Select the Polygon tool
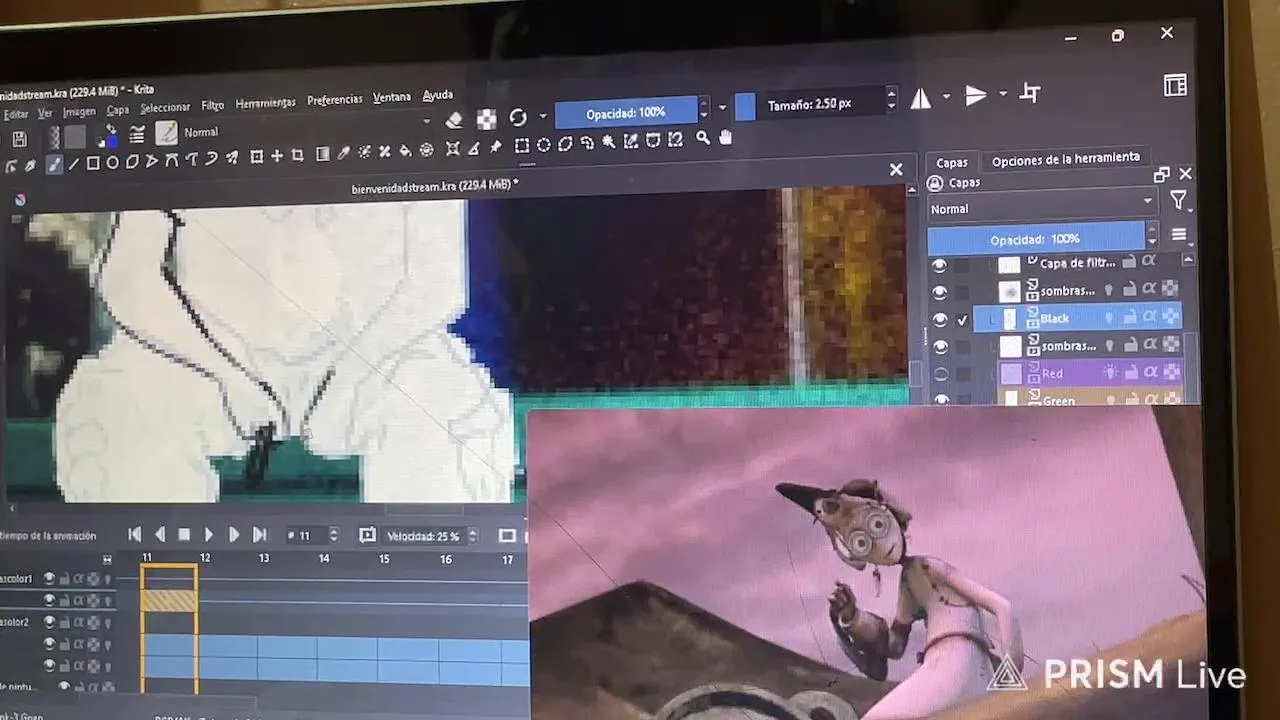Image resolution: width=1280 pixels, height=720 pixels. (132, 162)
